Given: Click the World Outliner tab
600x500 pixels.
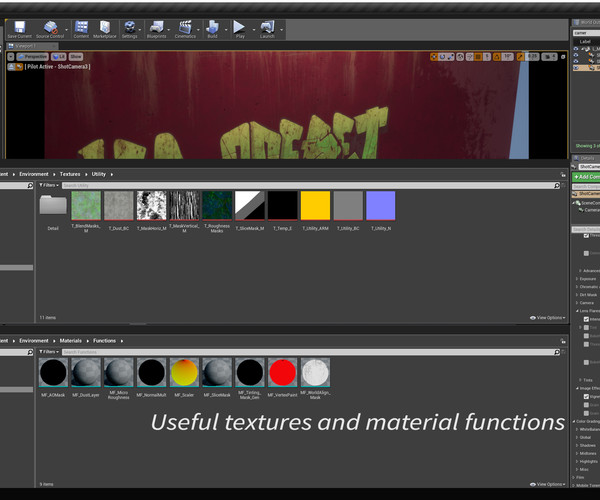Looking at the screenshot, I should point(587,23).
